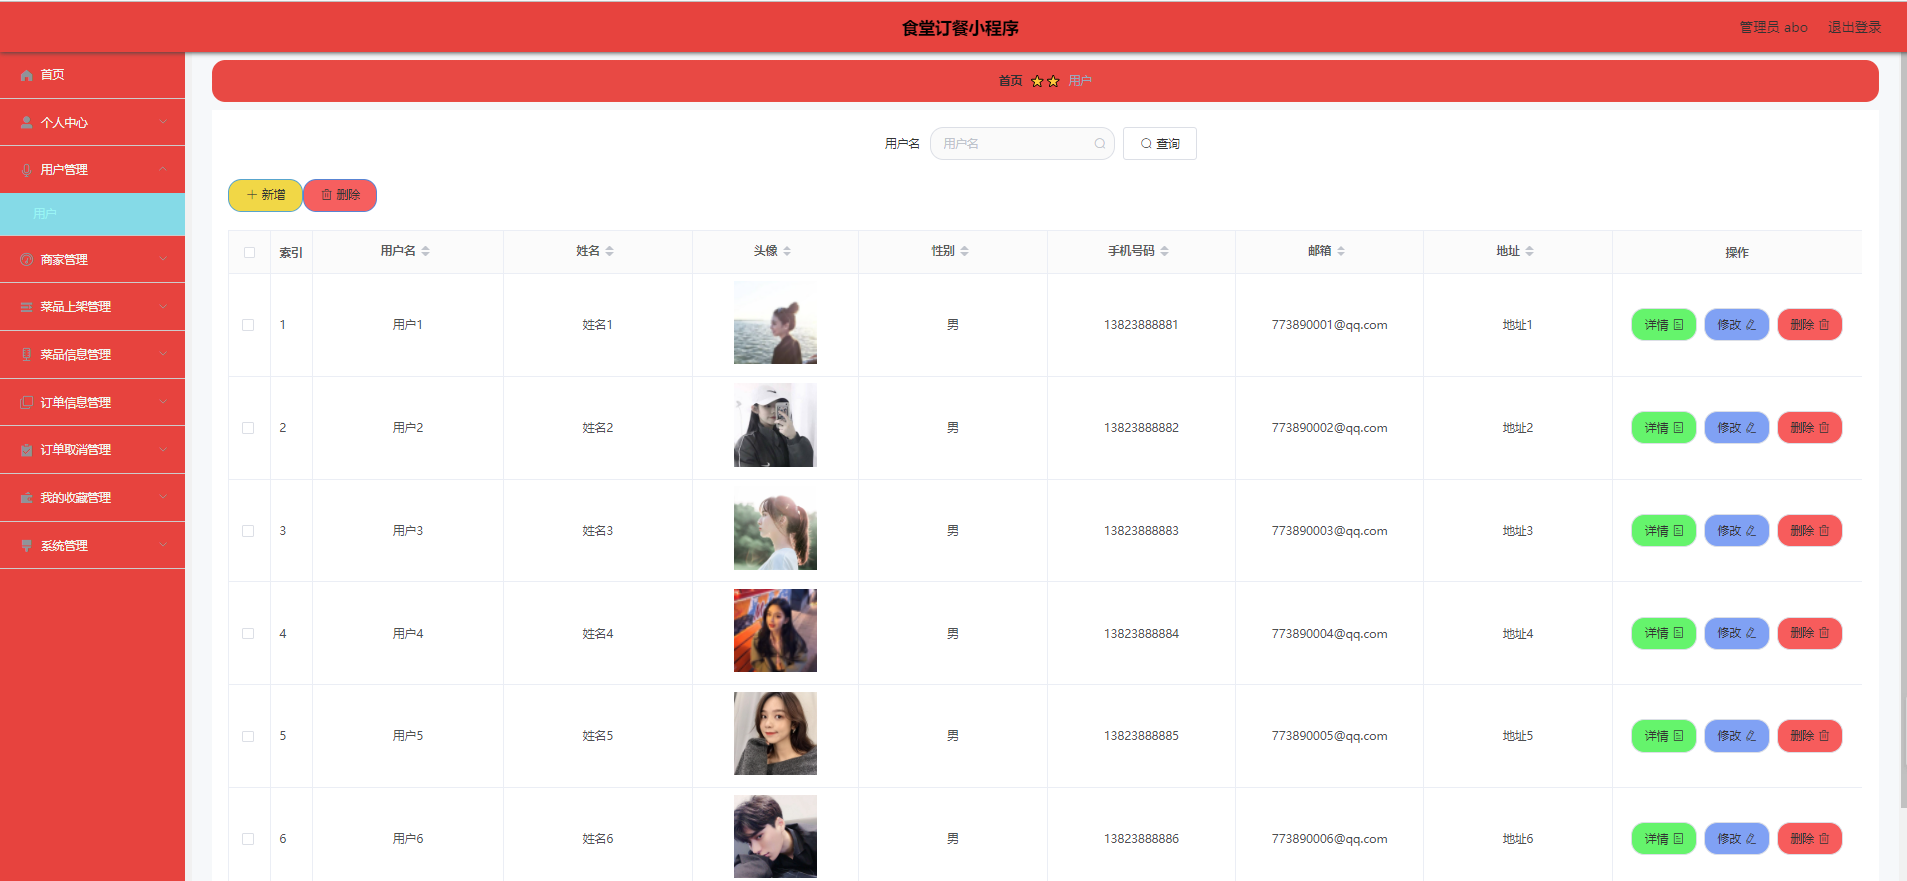Click the avatar thumbnail of 用户4
The width and height of the screenshot is (1907, 881).
coord(775,631)
